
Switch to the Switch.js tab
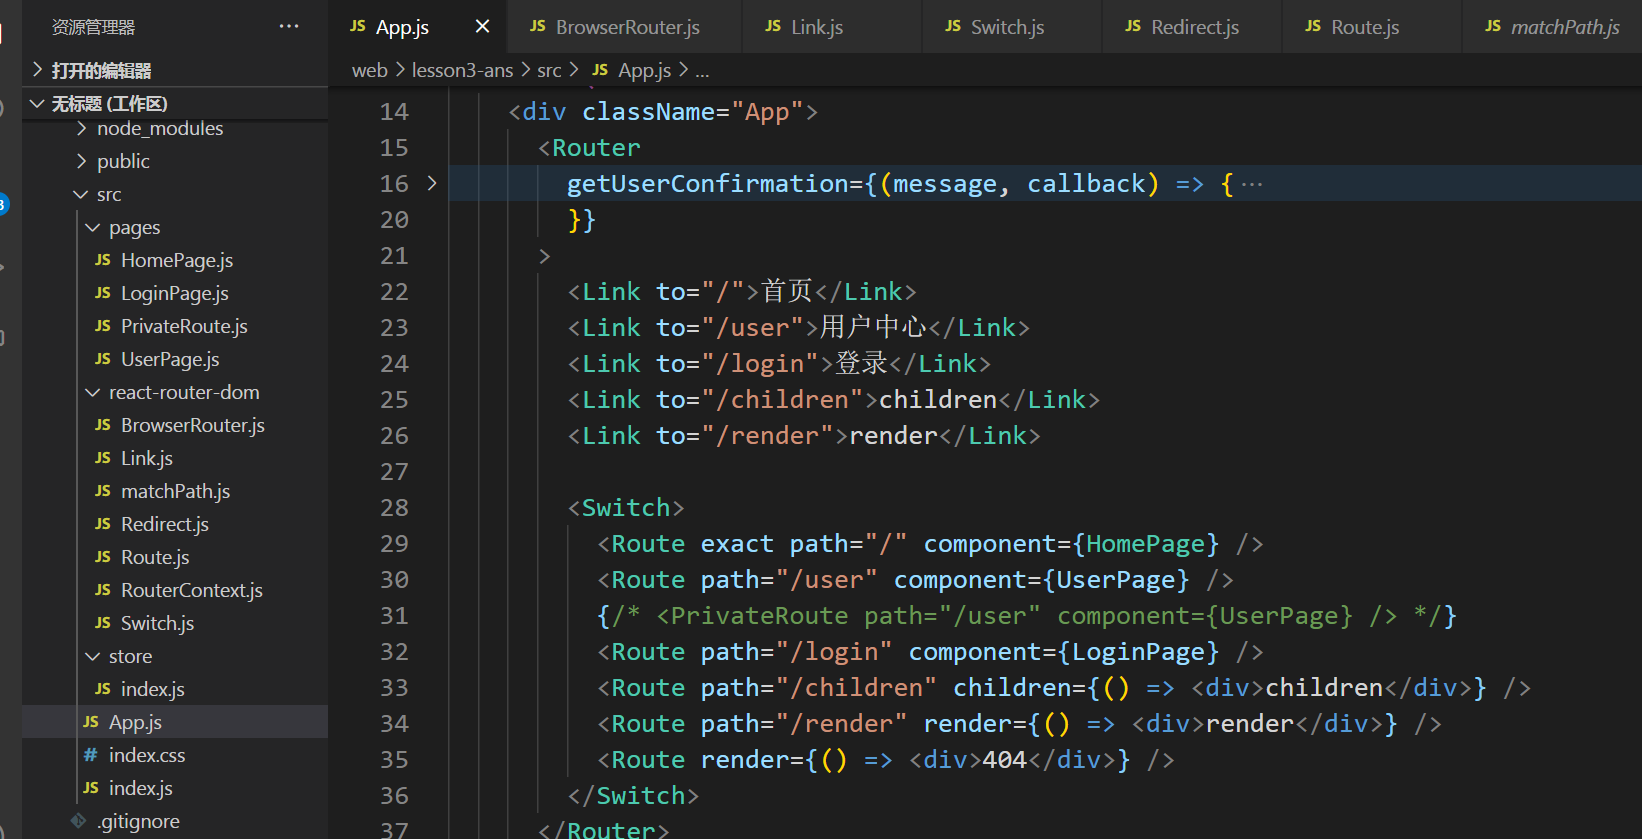(x=1006, y=27)
